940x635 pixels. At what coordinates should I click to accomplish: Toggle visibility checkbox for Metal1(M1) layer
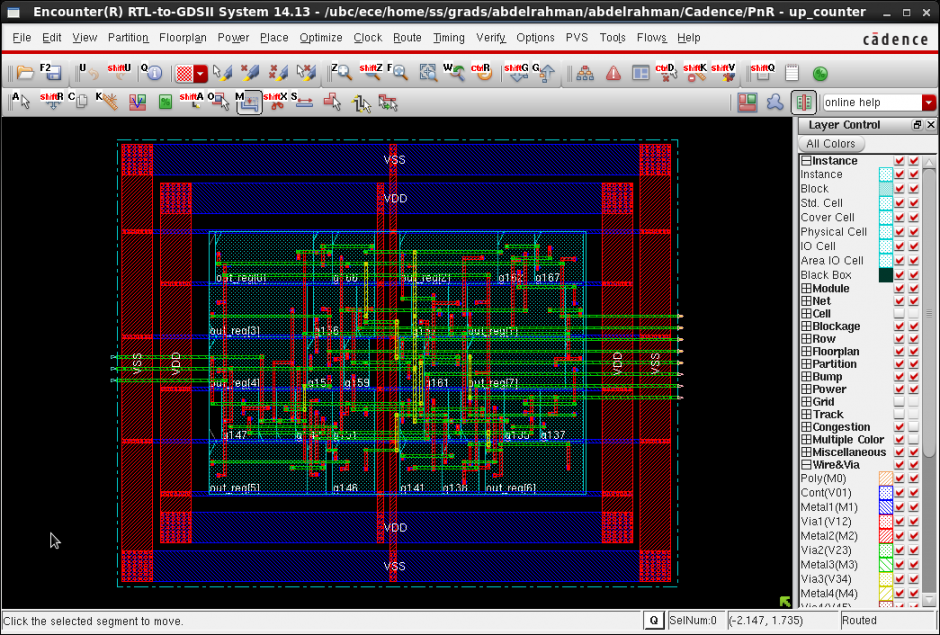click(x=900, y=507)
